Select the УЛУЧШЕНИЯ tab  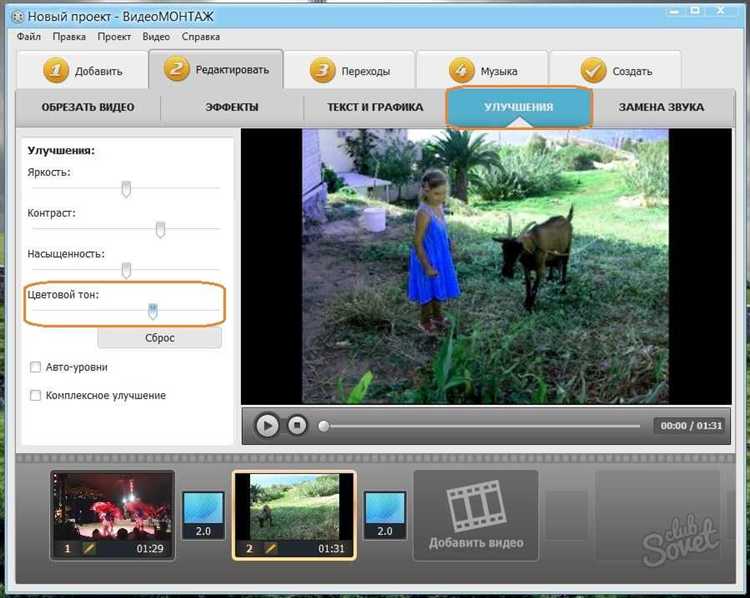519,107
